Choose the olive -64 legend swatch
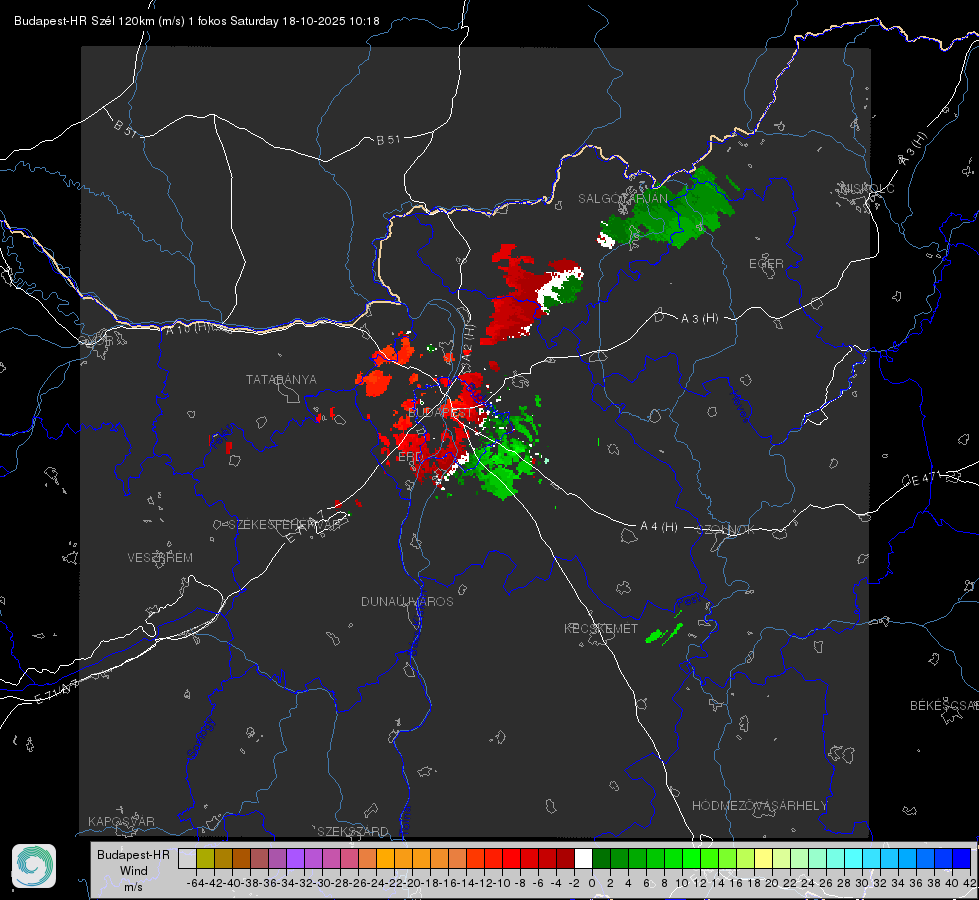 (x=205, y=858)
